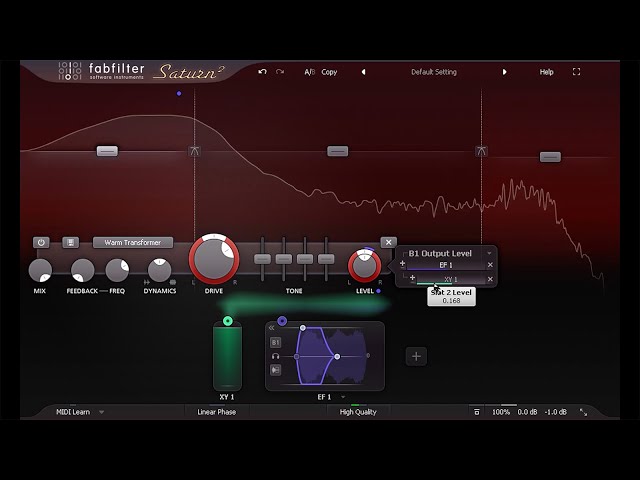Click the second TONE slider handle
Viewport: 640px width, 480px height.
[284, 259]
